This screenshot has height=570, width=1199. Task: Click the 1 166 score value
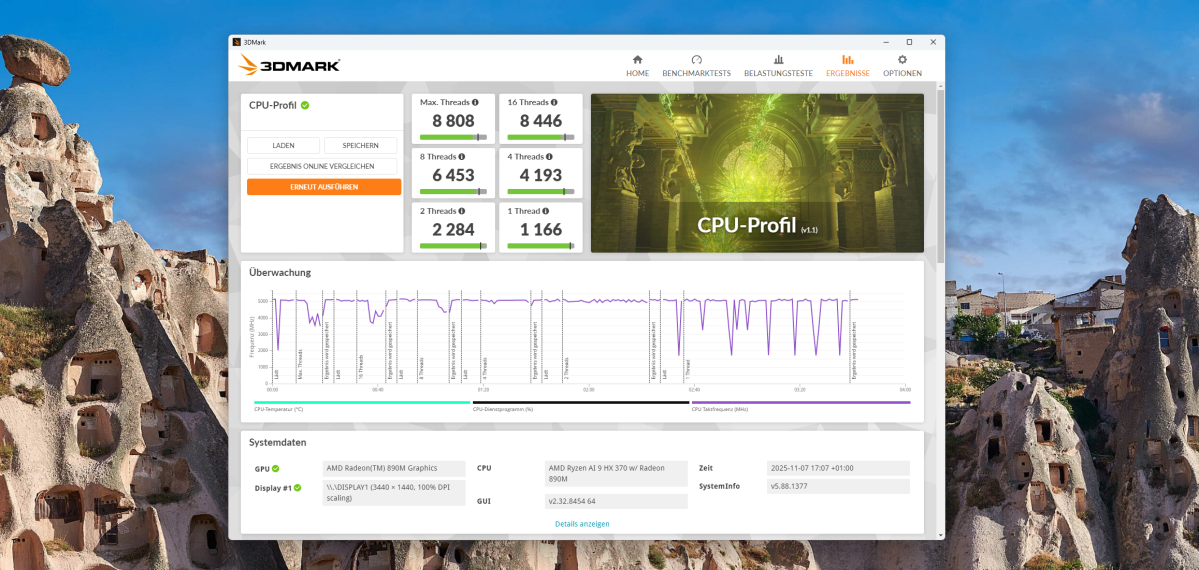tap(541, 229)
